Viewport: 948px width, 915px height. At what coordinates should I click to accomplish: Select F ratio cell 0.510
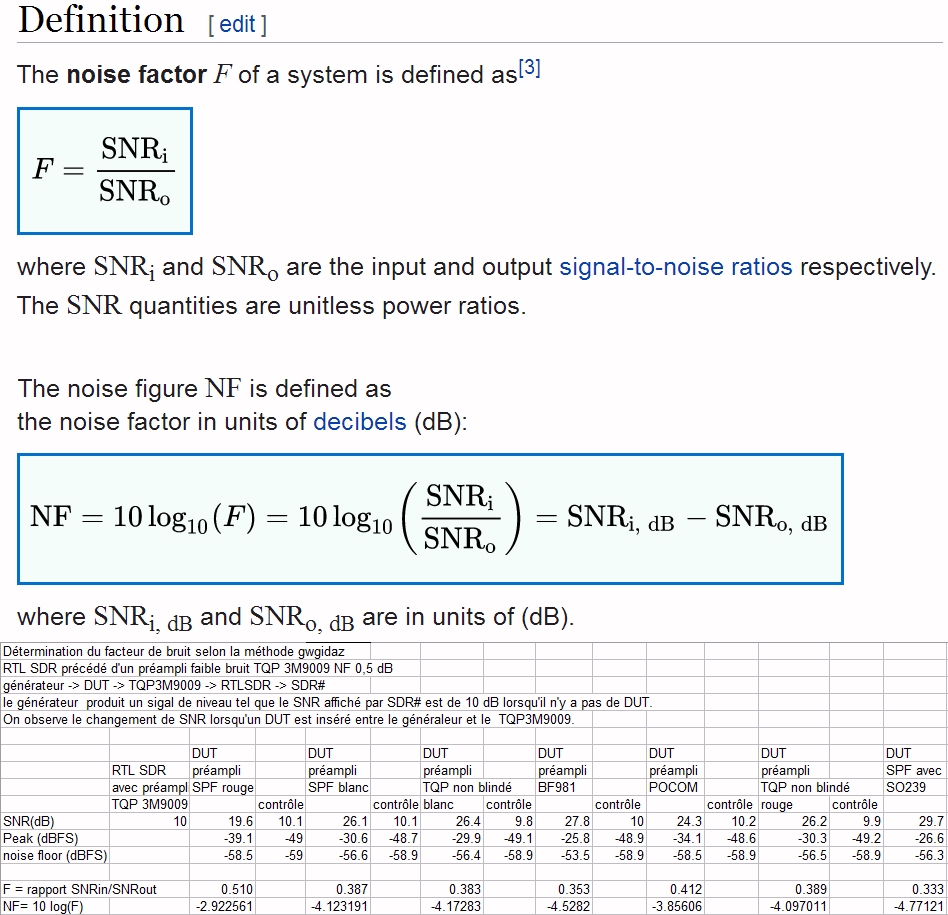tap(237, 889)
